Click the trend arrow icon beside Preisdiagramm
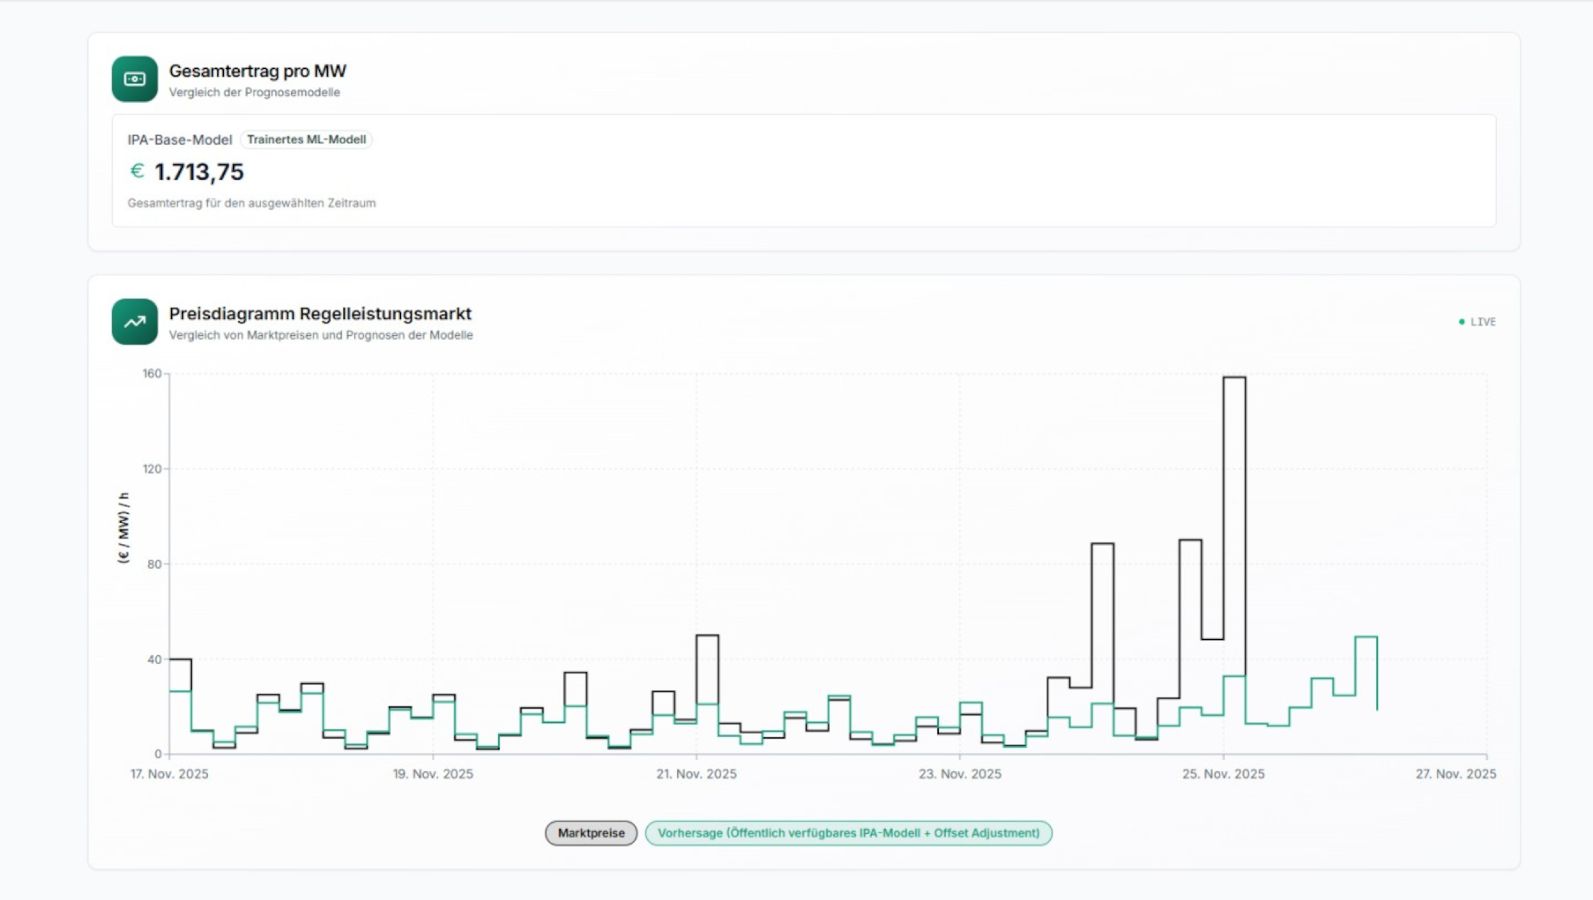Image resolution: width=1593 pixels, height=900 pixels. click(134, 322)
